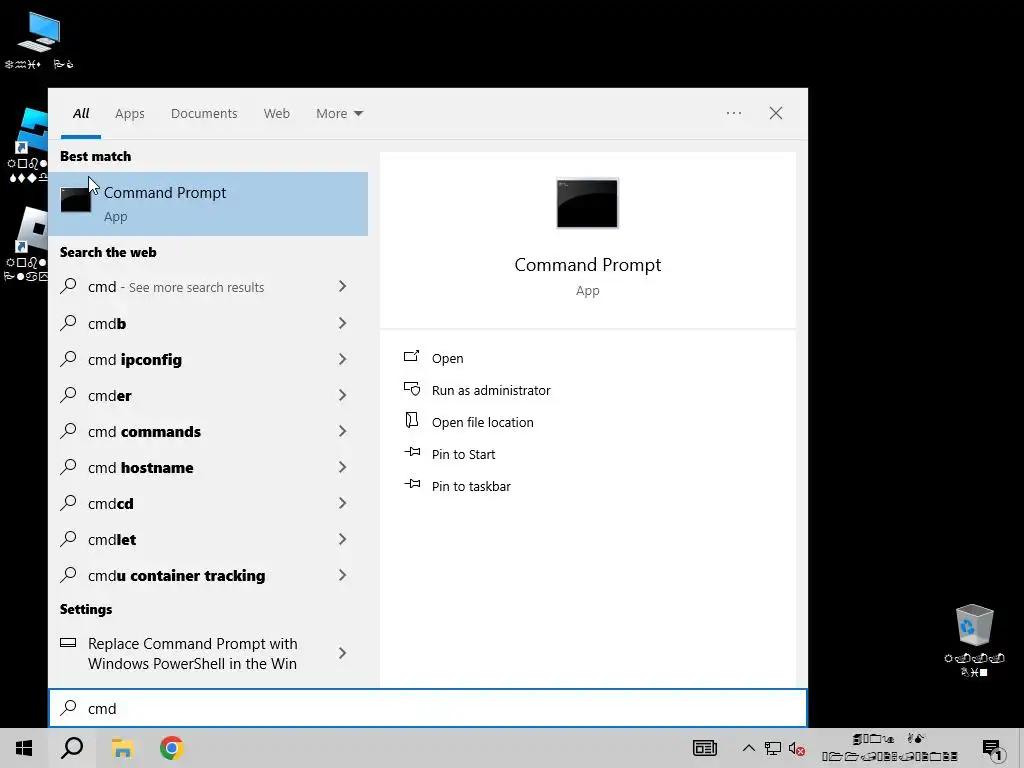The width and height of the screenshot is (1024, 768).
Task: Select the 'cmdlet' web suggestion
Action: pos(208,539)
